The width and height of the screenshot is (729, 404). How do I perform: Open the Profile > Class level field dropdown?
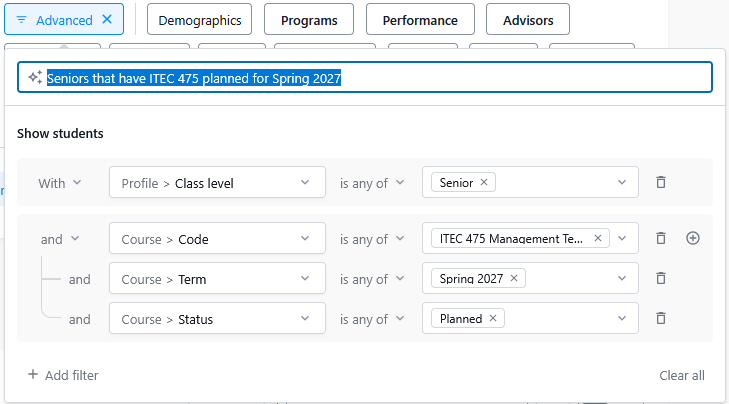click(x=217, y=182)
